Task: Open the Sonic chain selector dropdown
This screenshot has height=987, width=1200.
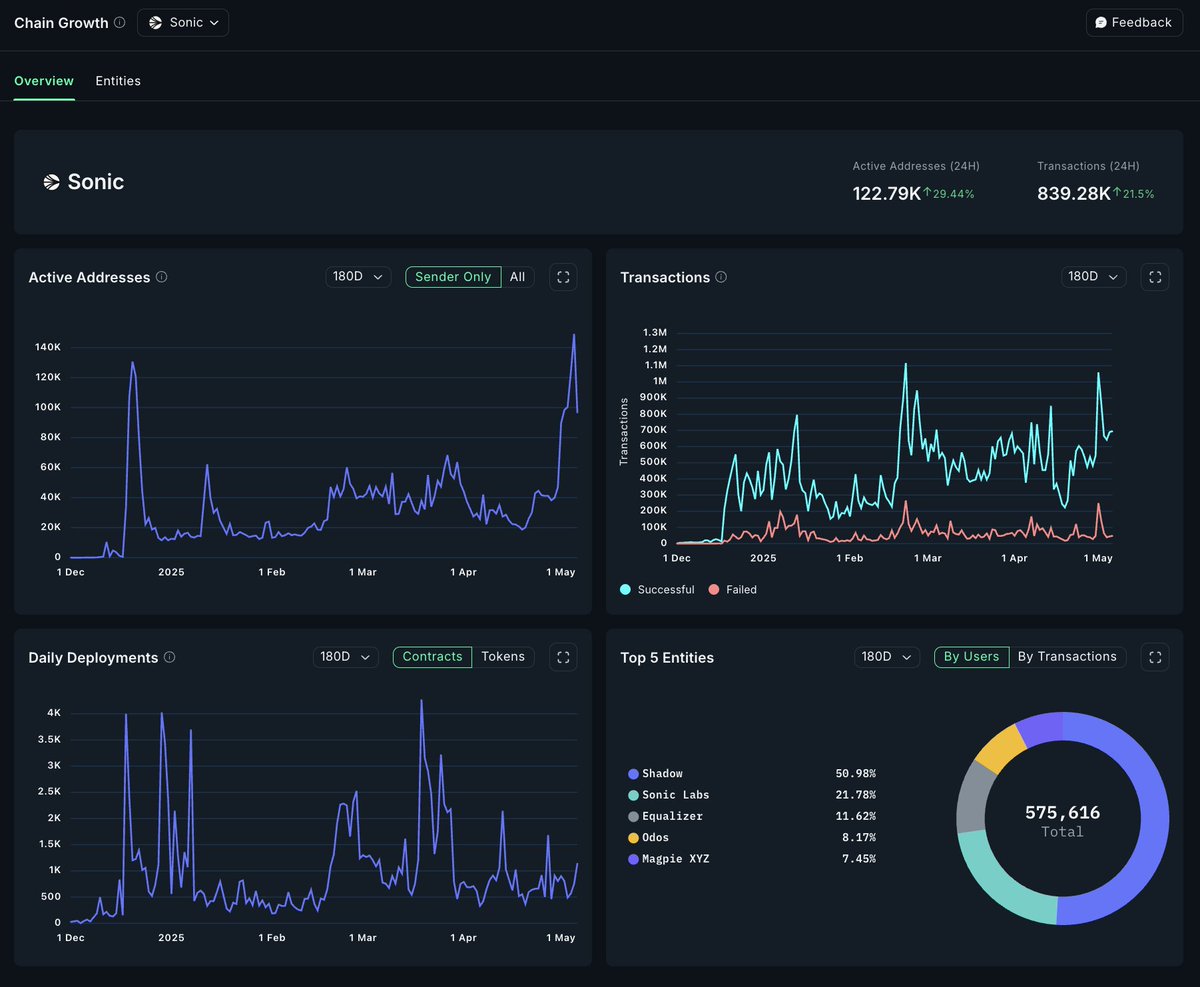Action: pos(183,22)
